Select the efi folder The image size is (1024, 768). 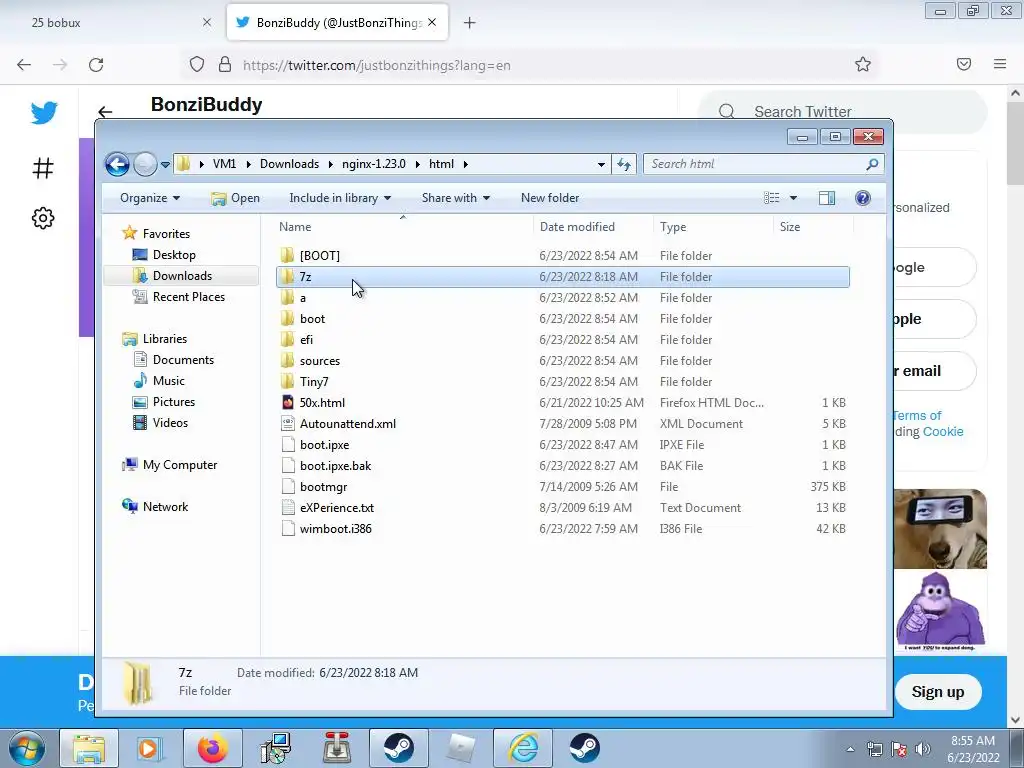(306, 340)
